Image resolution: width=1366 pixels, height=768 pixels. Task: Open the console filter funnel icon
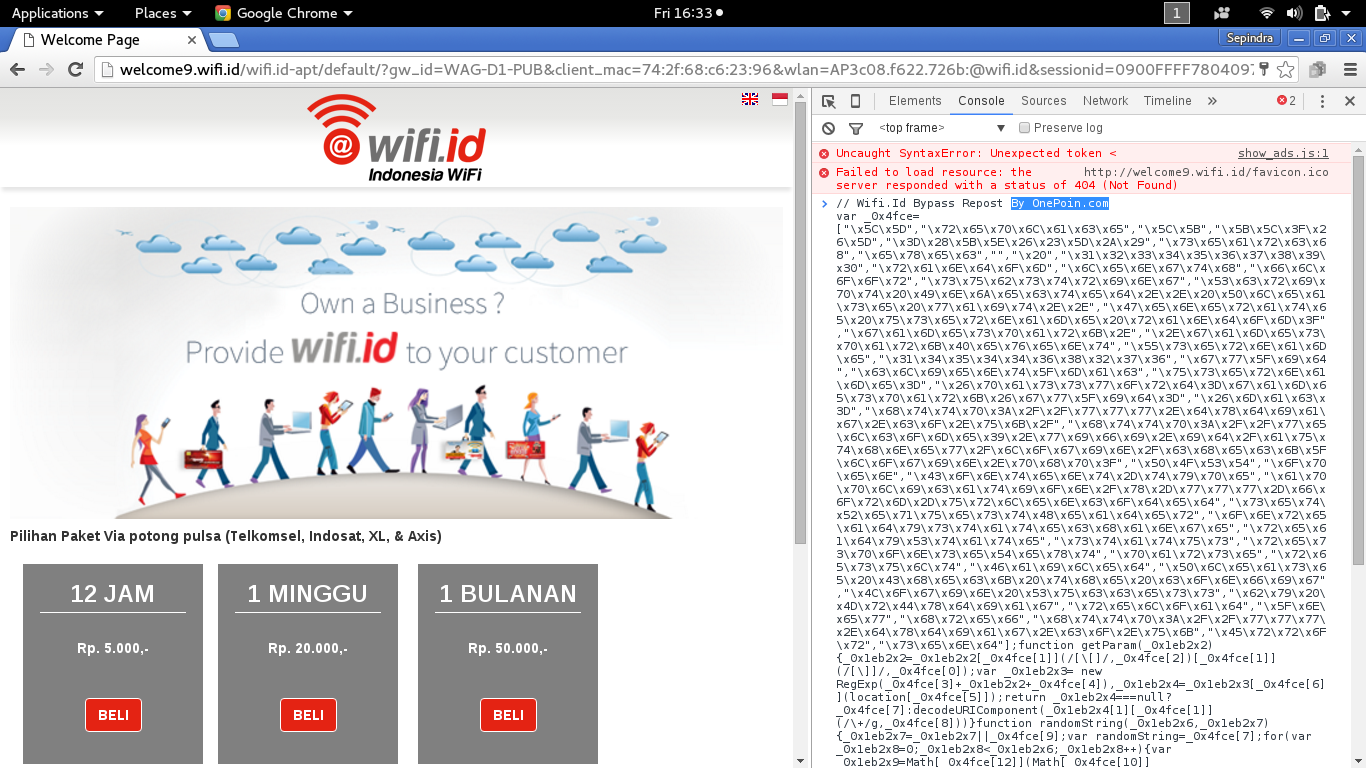click(x=856, y=128)
